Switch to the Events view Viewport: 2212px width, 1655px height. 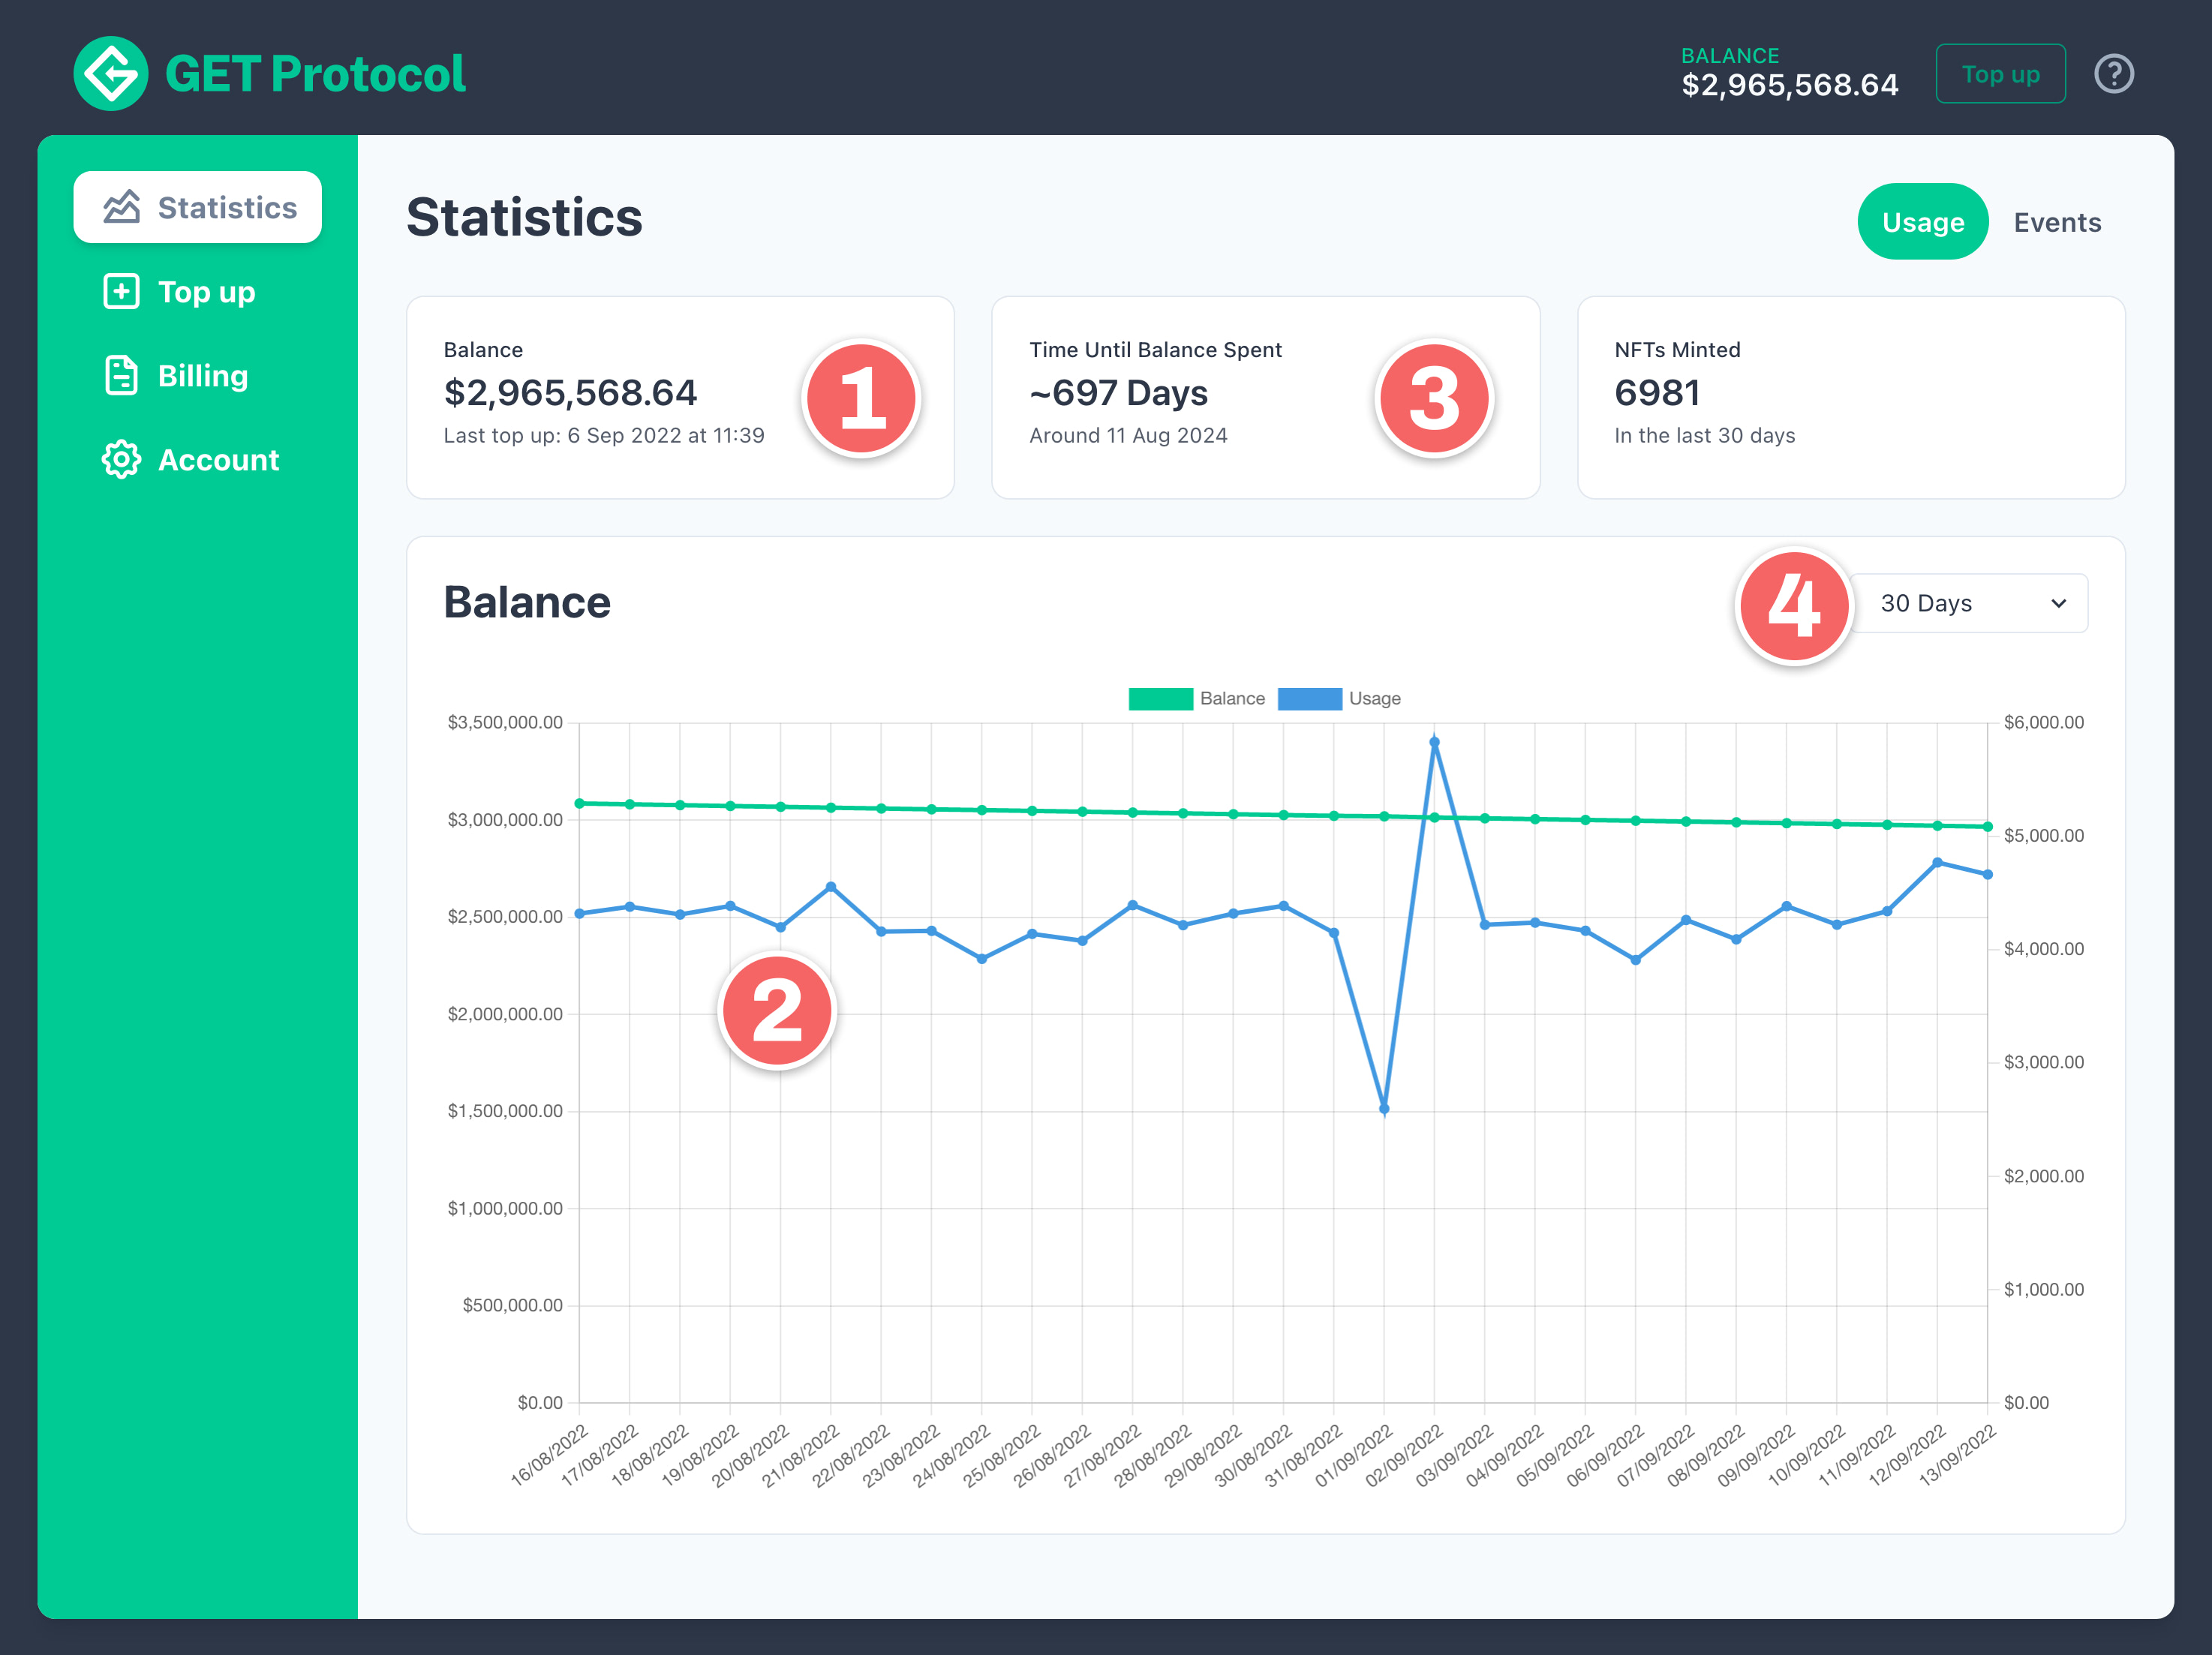[2056, 222]
